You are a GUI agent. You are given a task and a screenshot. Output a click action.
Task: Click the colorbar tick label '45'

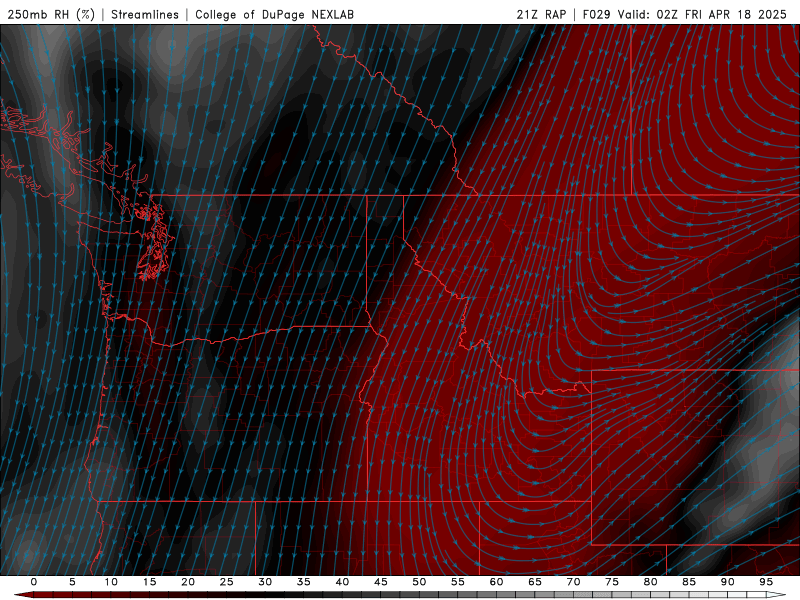coord(381,582)
